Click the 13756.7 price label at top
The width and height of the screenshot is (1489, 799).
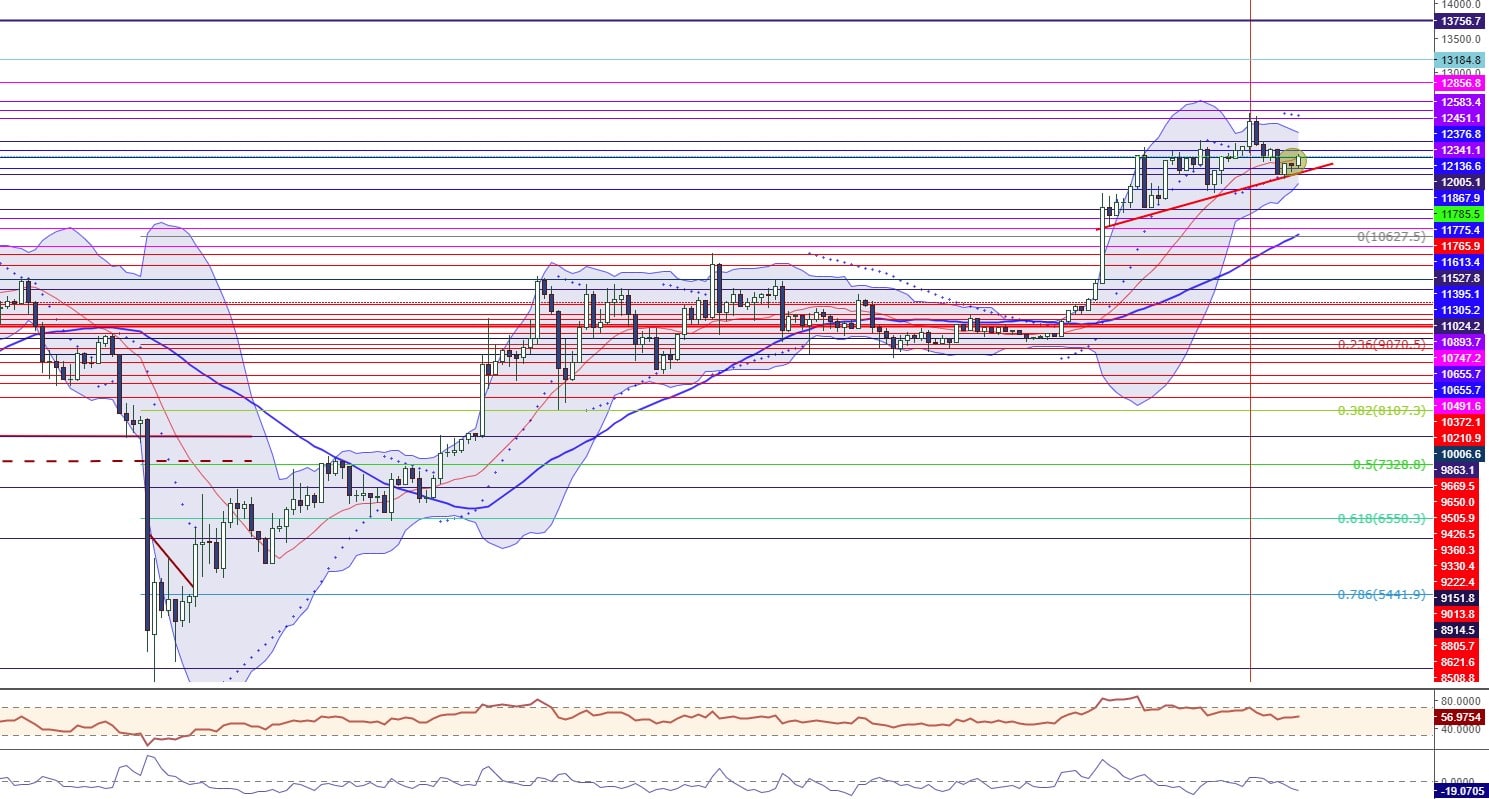coord(1461,21)
